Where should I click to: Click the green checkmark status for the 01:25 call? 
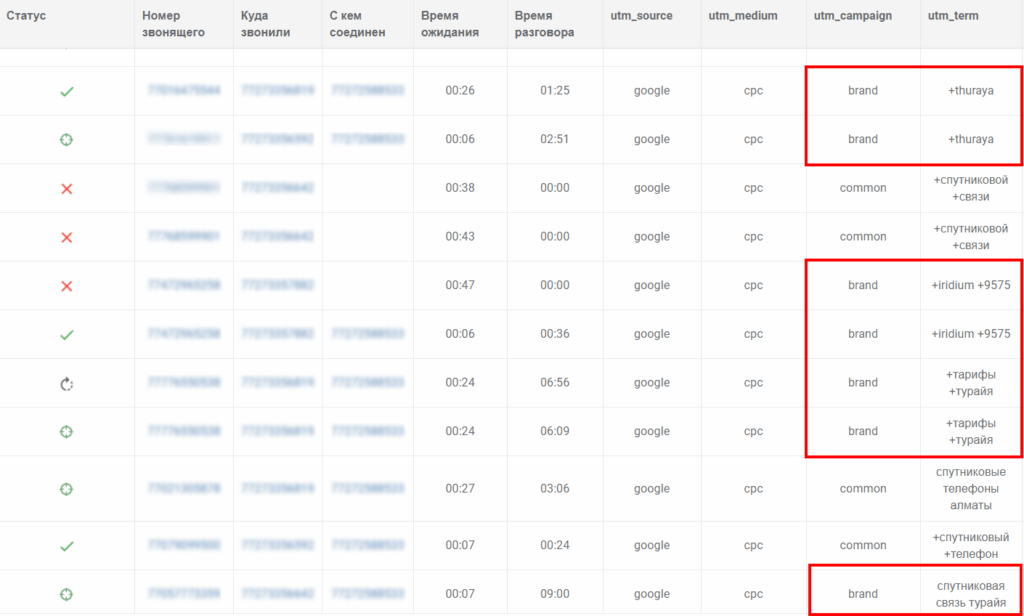coord(67,91)
